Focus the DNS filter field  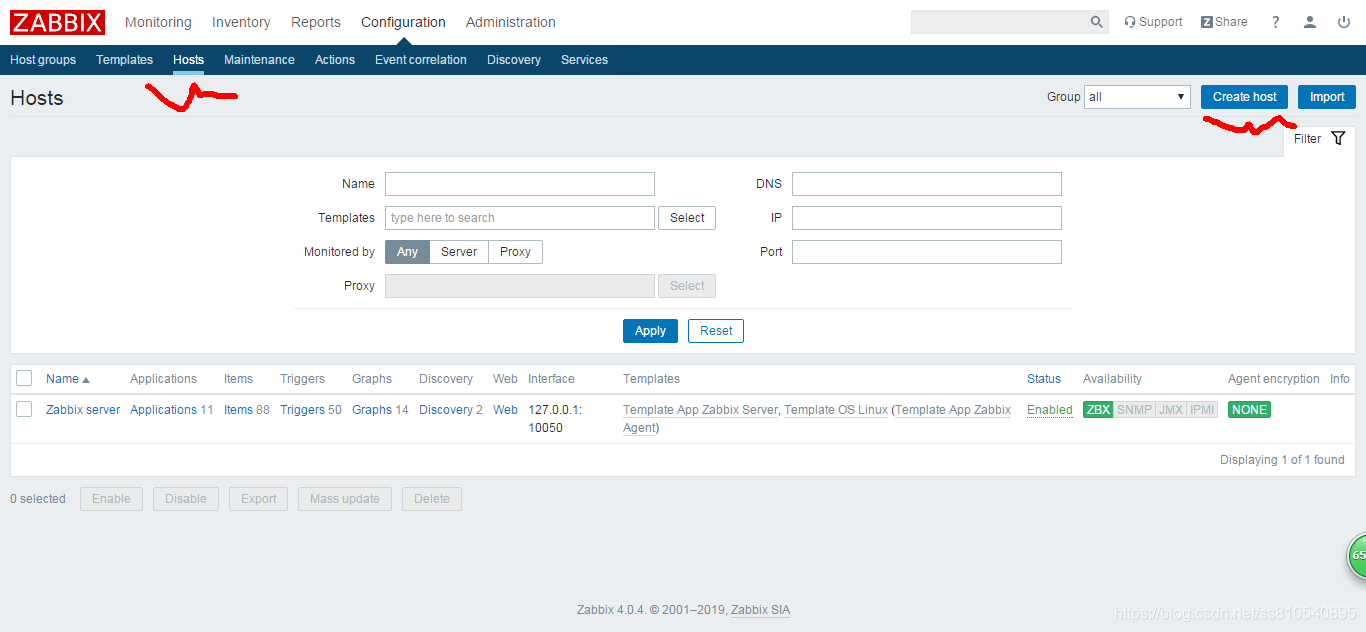[x=927, y=184]
